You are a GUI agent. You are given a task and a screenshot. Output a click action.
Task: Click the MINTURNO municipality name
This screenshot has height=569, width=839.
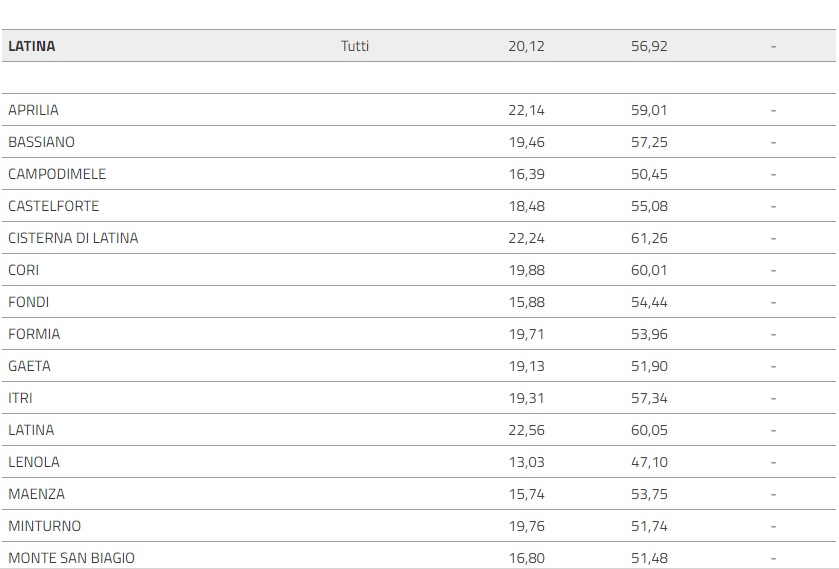(x=45, y=526)
